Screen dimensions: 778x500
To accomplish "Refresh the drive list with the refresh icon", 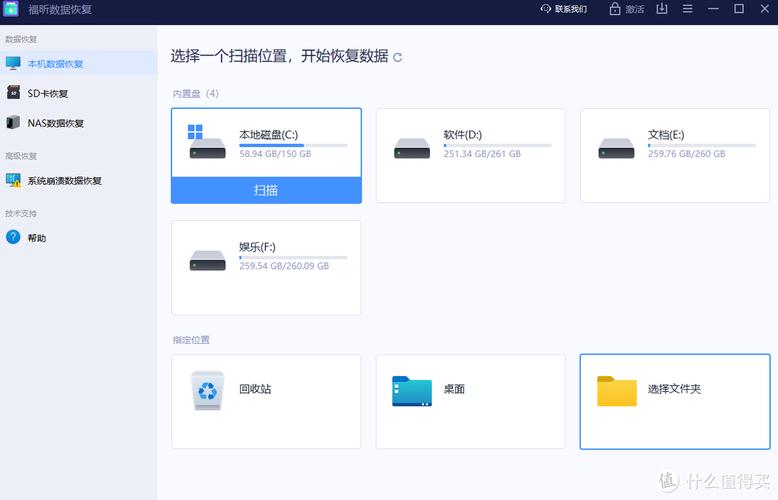I will pyautogui.click(x=397, y=58).
